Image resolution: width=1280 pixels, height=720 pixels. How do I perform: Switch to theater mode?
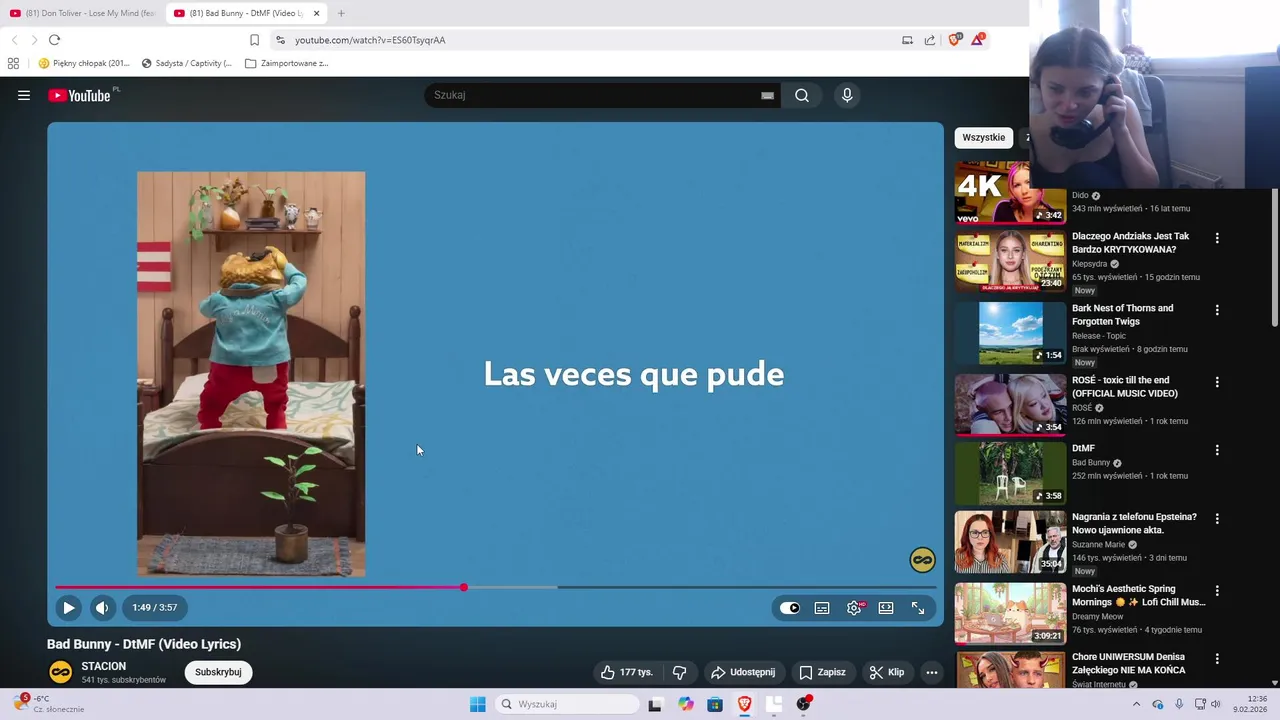point(886,608)
